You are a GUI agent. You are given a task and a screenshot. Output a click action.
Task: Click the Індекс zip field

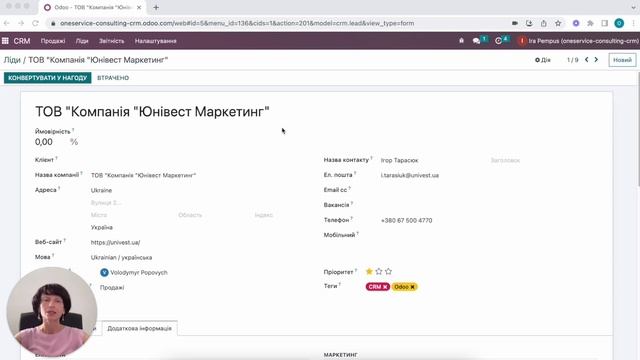[x=264, y=215]
